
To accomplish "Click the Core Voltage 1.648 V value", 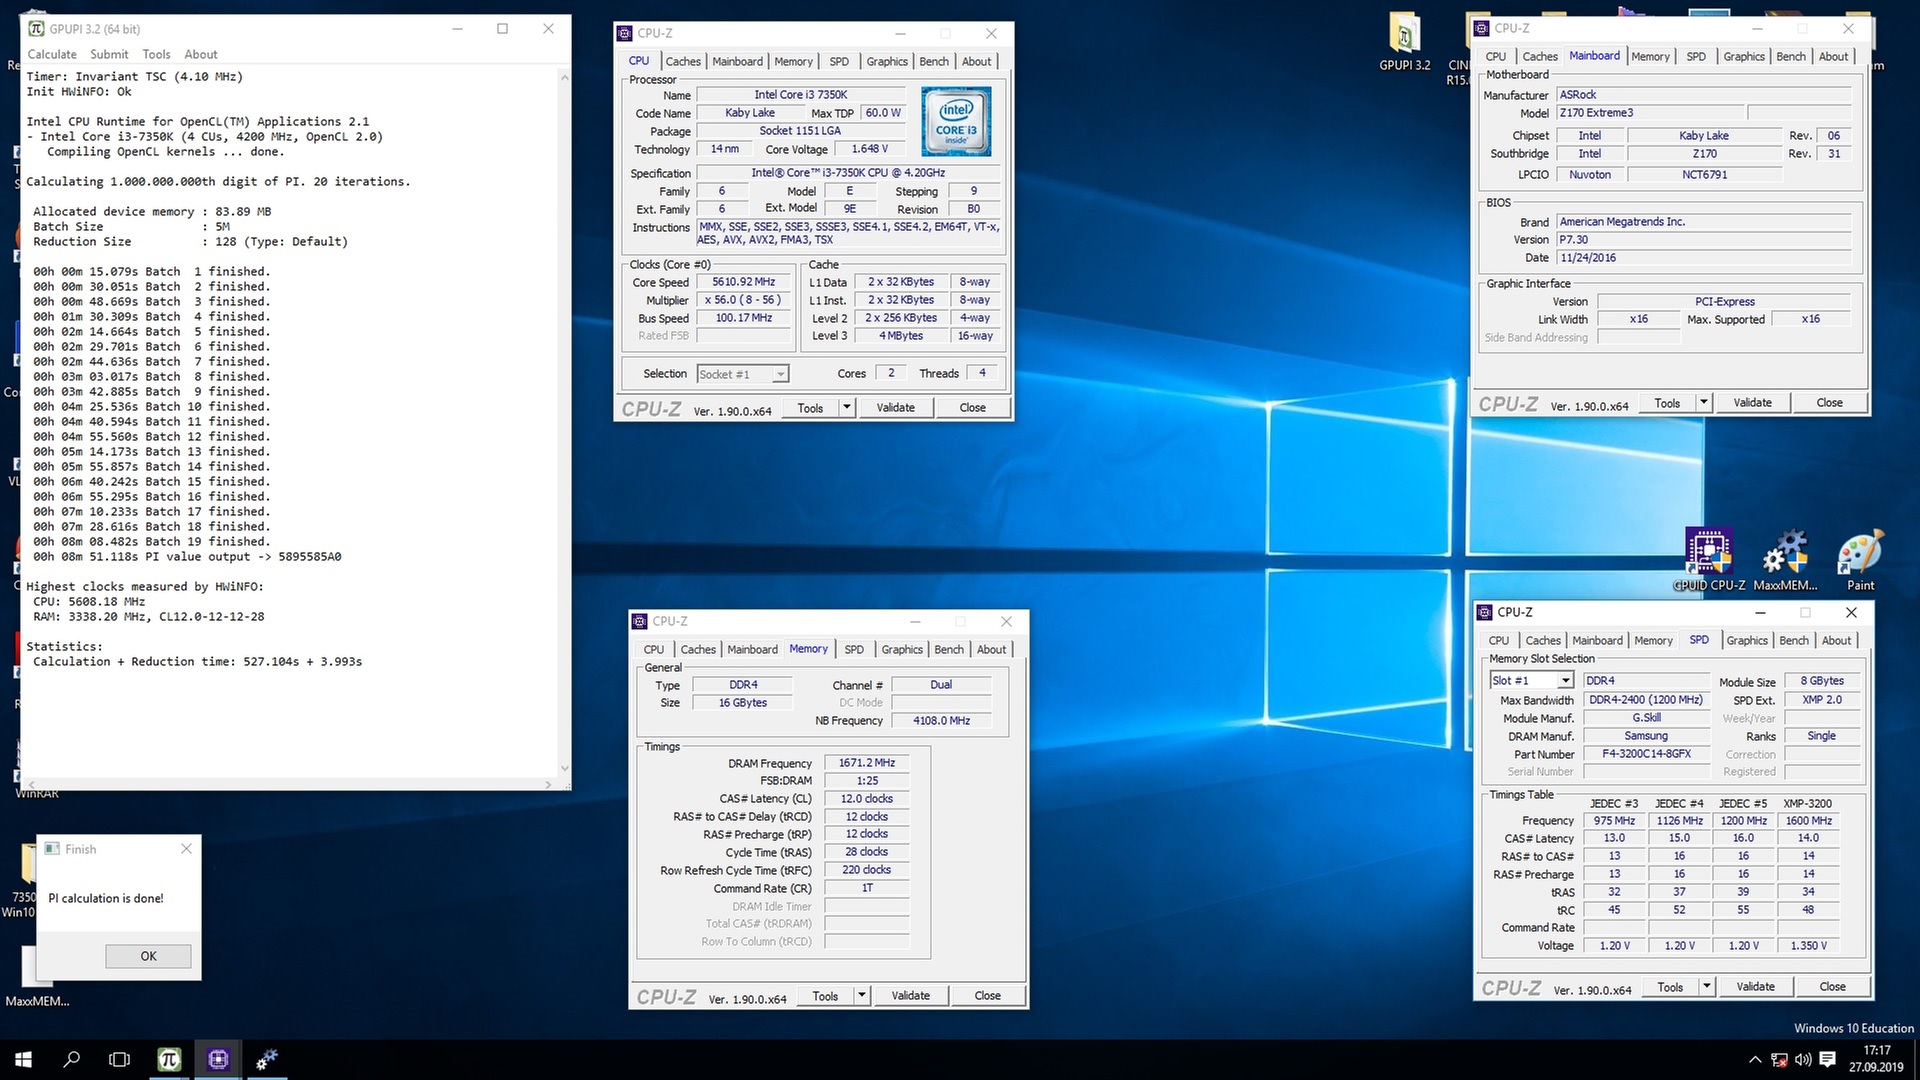I will click(x=870, y=149).
